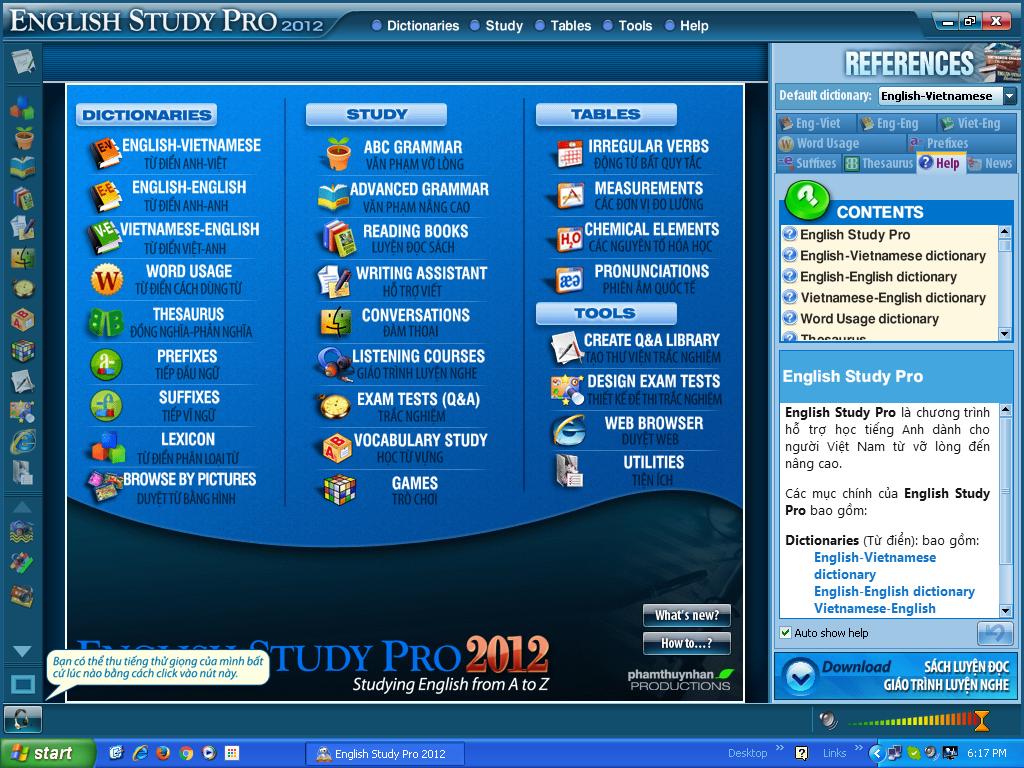Open Games Rubik's cube icon
Viewport: 1024px width, 768px height.
point(340,490)
